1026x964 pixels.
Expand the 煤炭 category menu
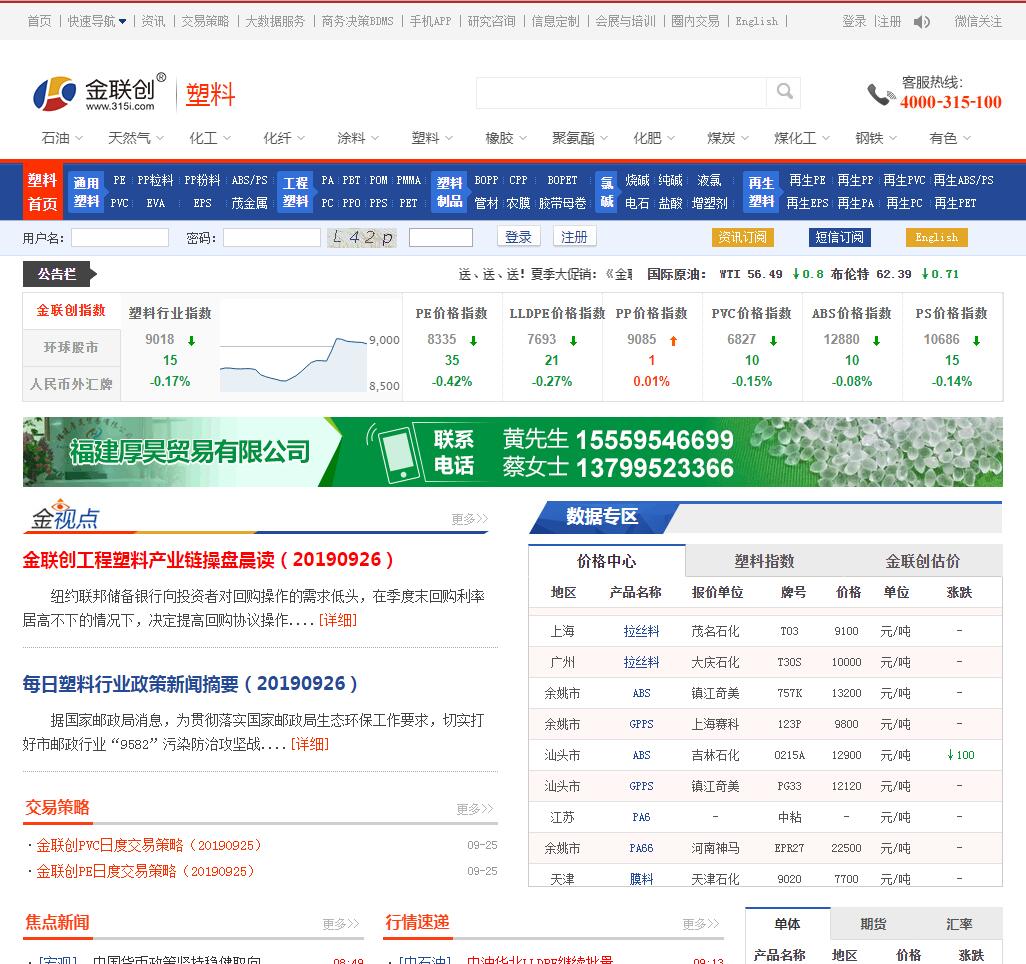coord(728,138)
